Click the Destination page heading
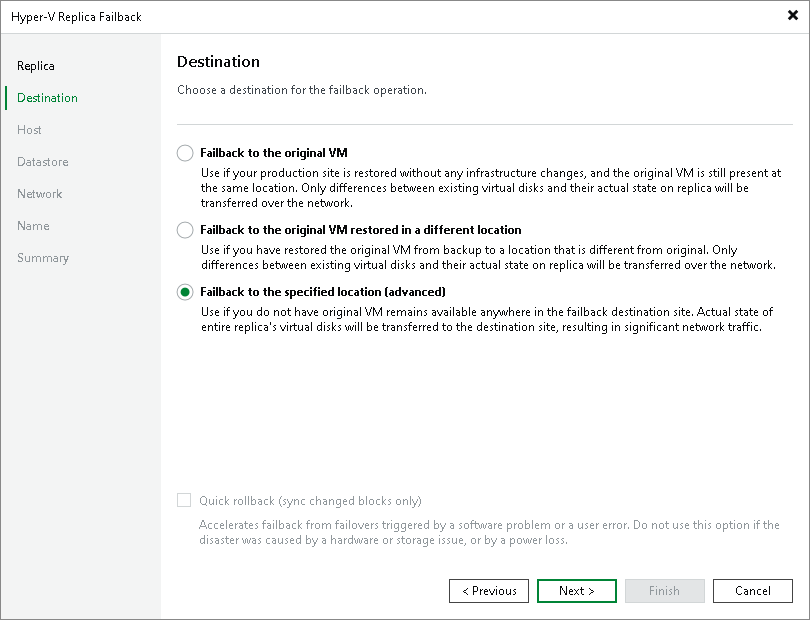Screen dimensions: 810x620 click(219, 62)
